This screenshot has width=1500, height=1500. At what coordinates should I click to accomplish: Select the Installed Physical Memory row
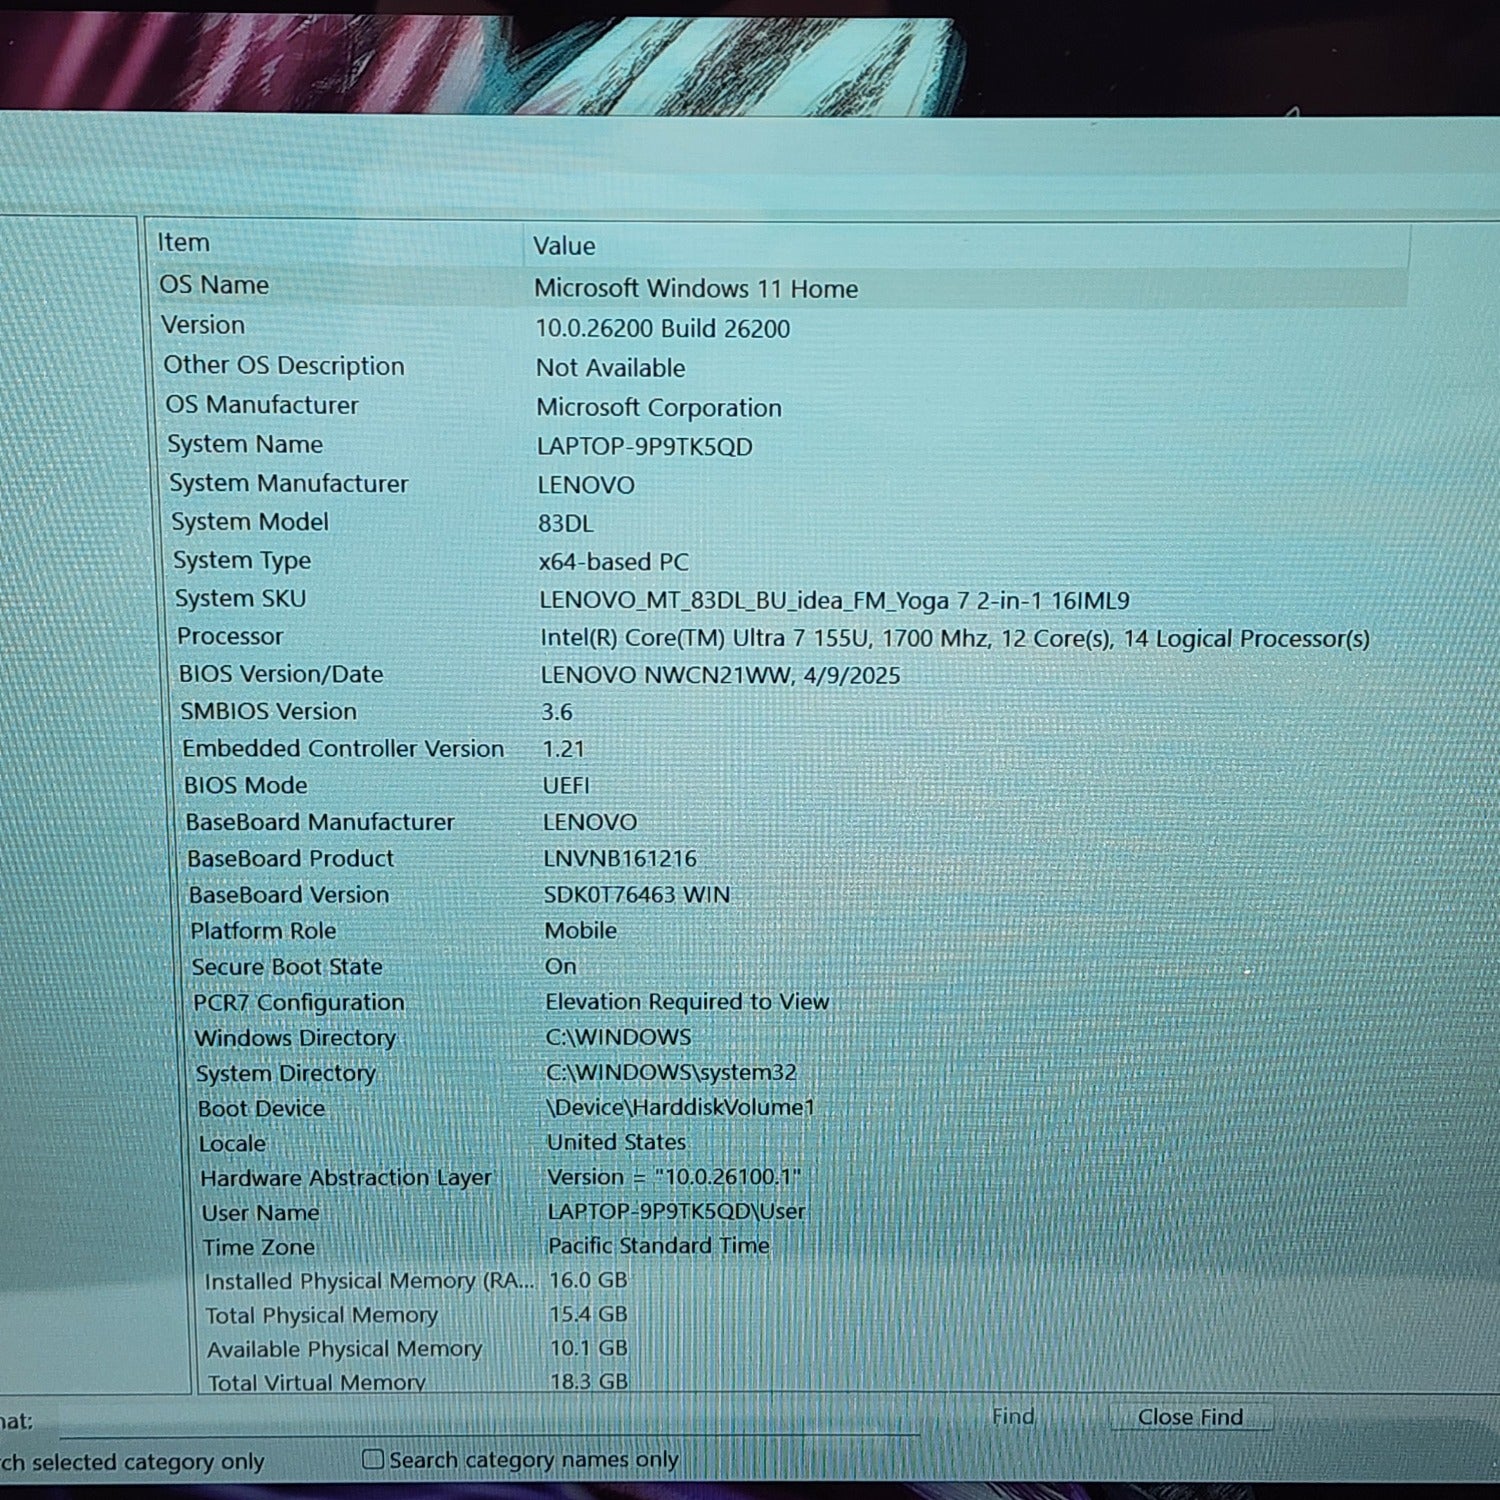tap(369, 1281)
